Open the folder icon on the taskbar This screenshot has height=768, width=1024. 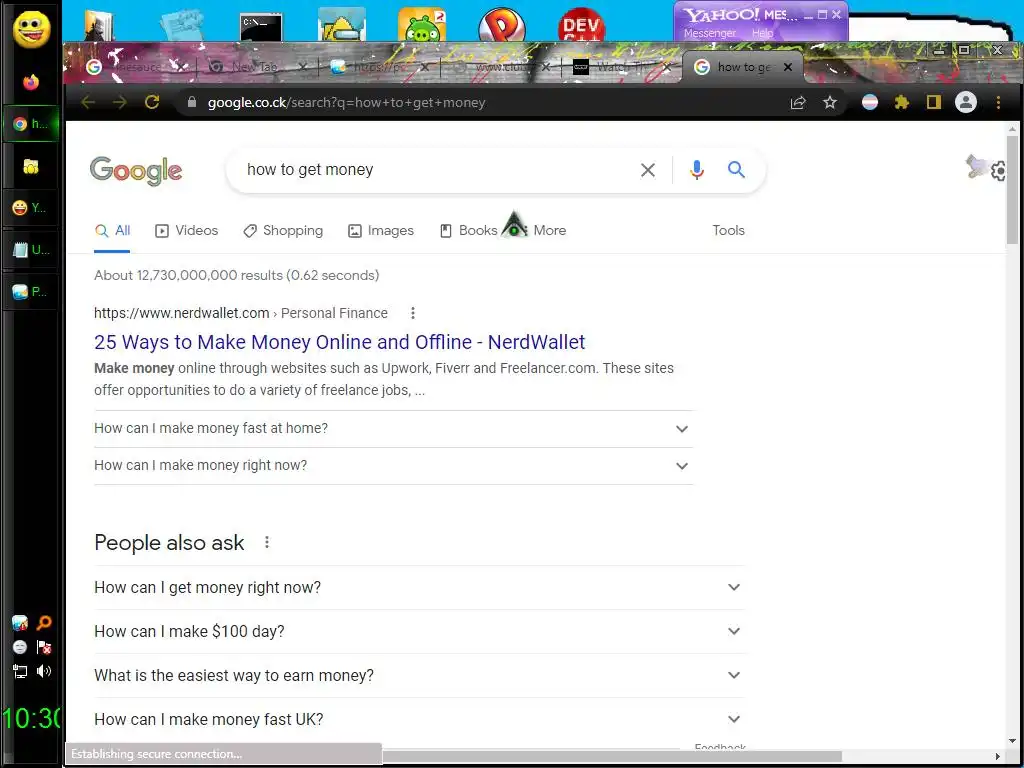click(x=31, y=167)
